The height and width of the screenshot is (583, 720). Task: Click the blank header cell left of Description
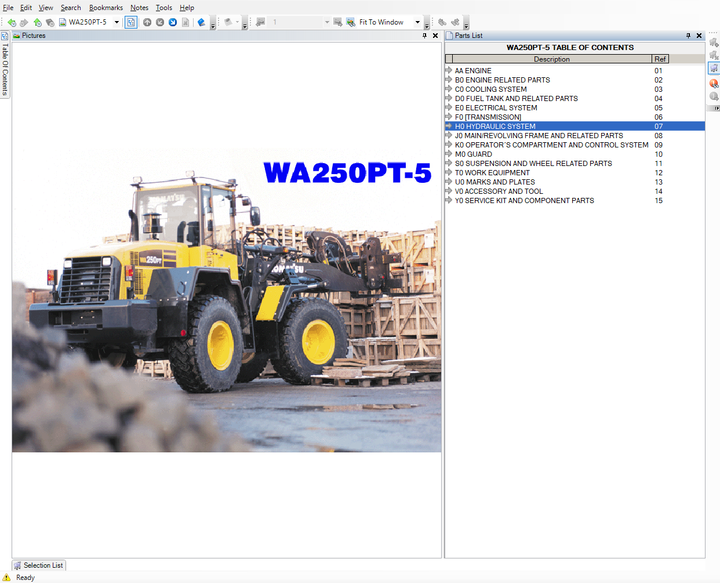(449, 59)
